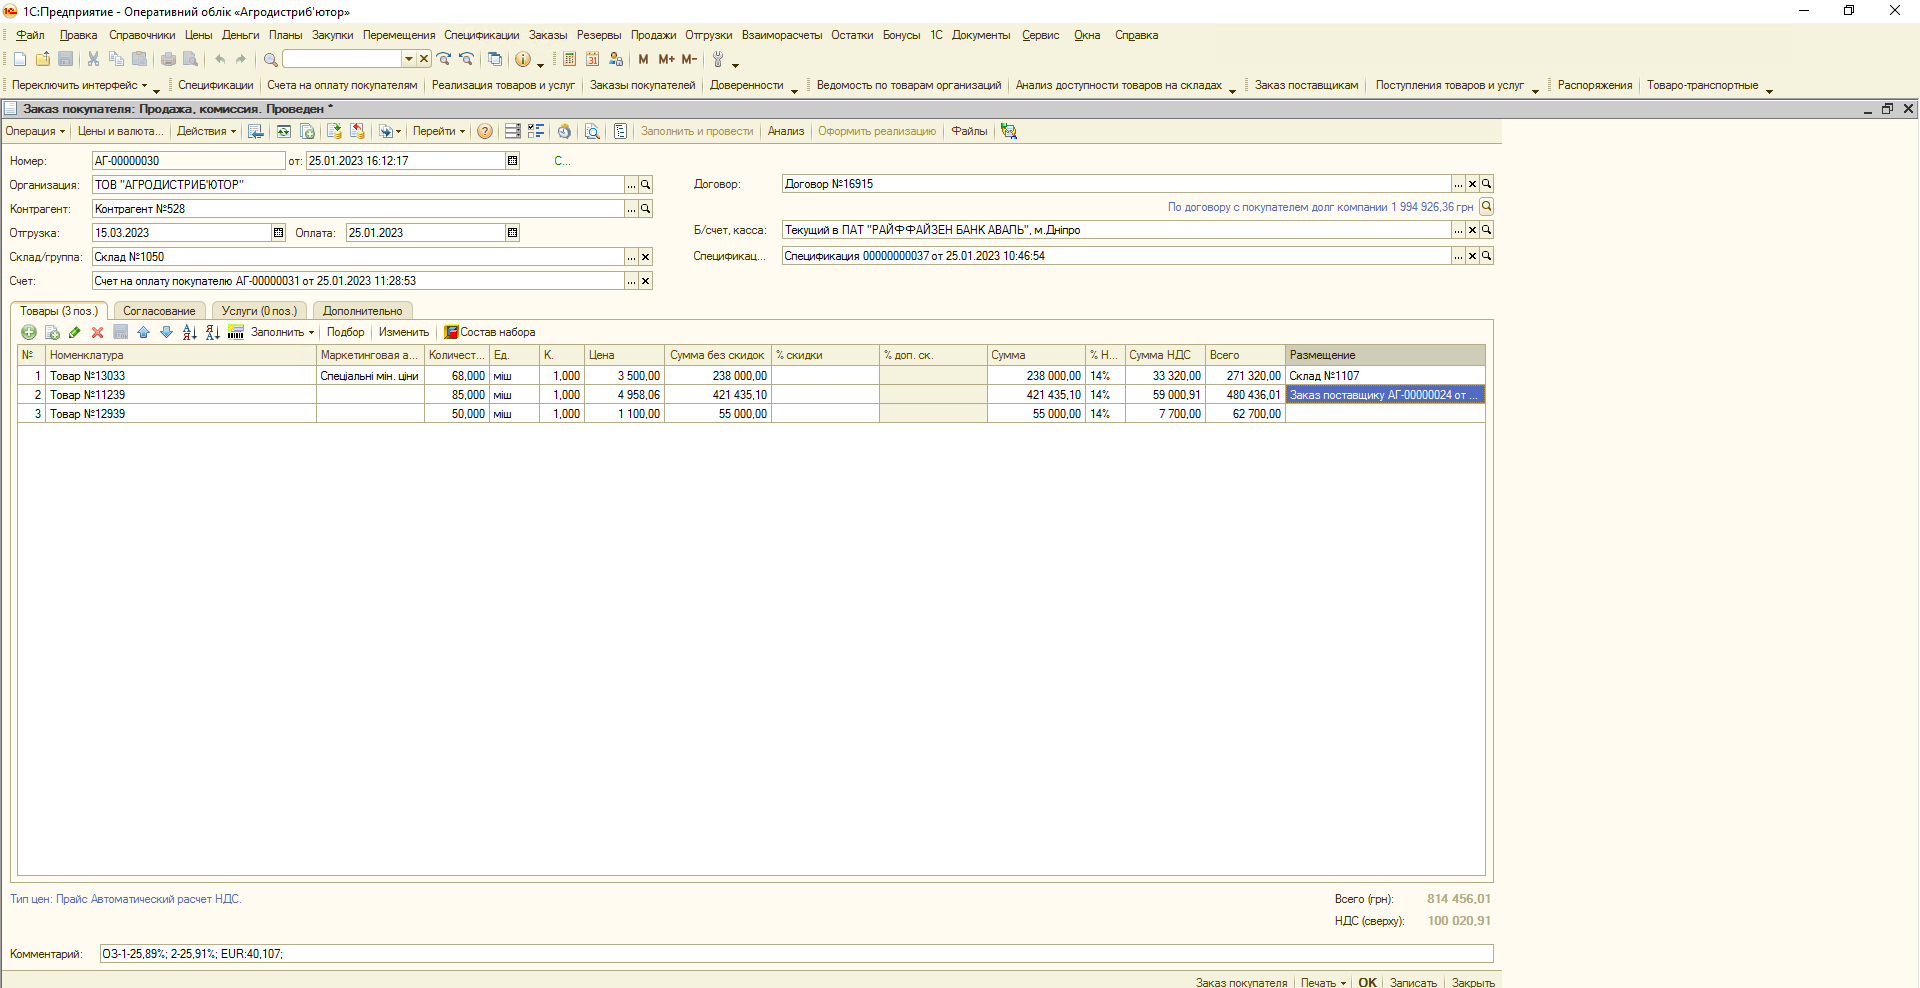Delete the row with the red X icon
Screen dimensions: 1920x988
[97, 332]
